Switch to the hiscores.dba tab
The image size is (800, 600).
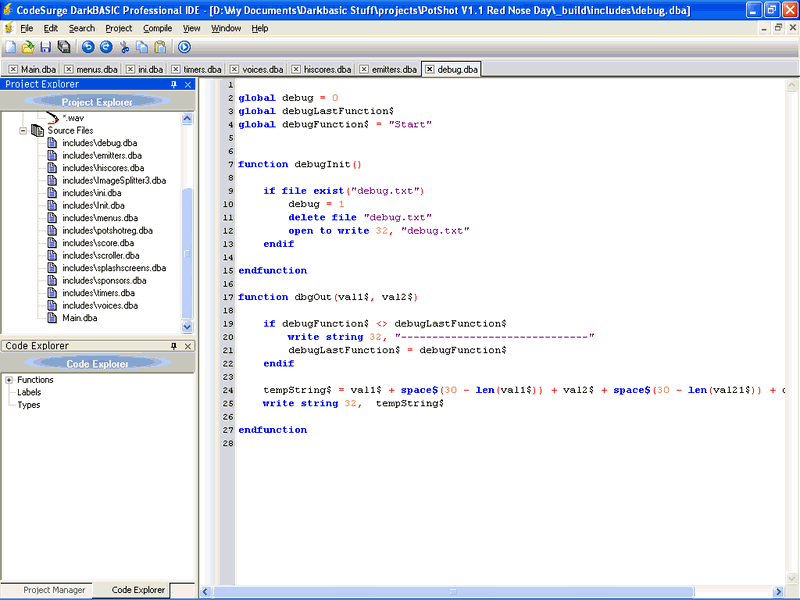point(327,70)
